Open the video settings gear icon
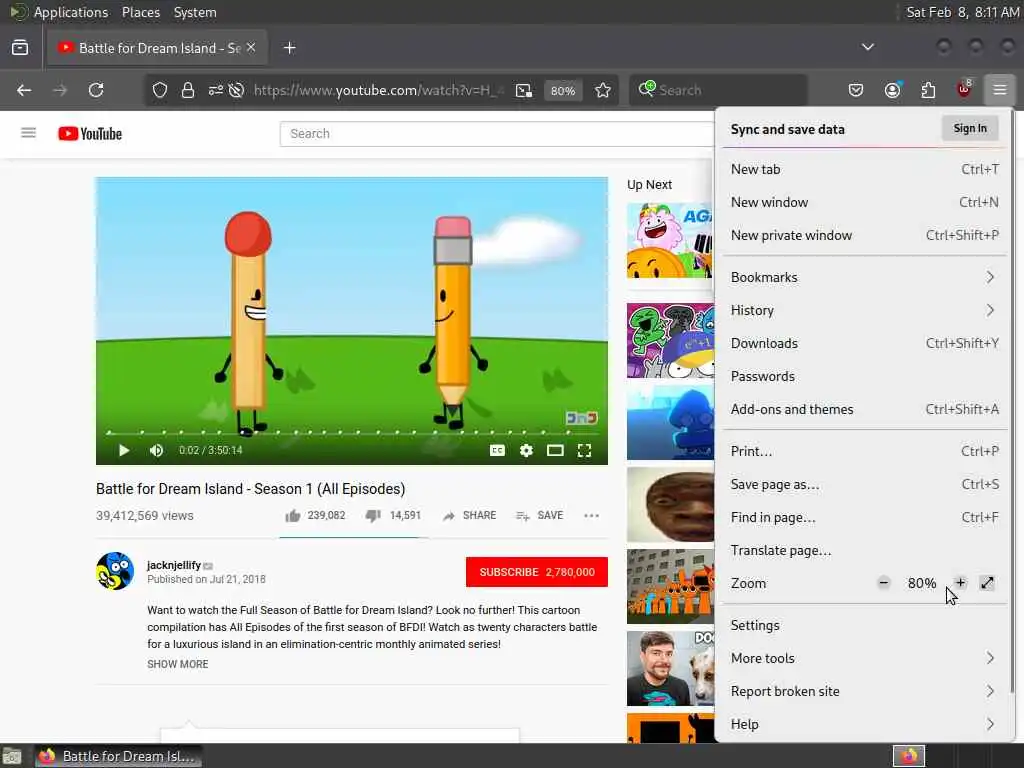This screenshot has width=1024, height=768. coord(526,450)
